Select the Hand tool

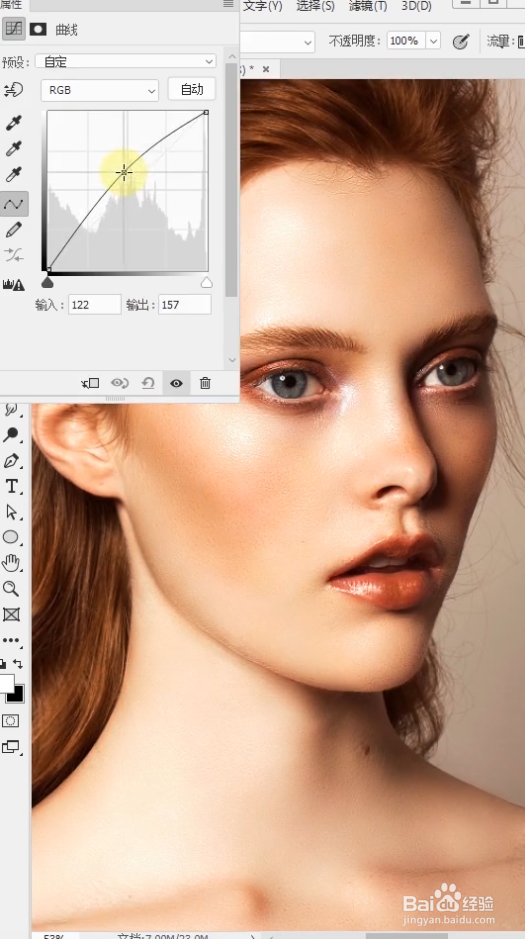tap(11, 563)
